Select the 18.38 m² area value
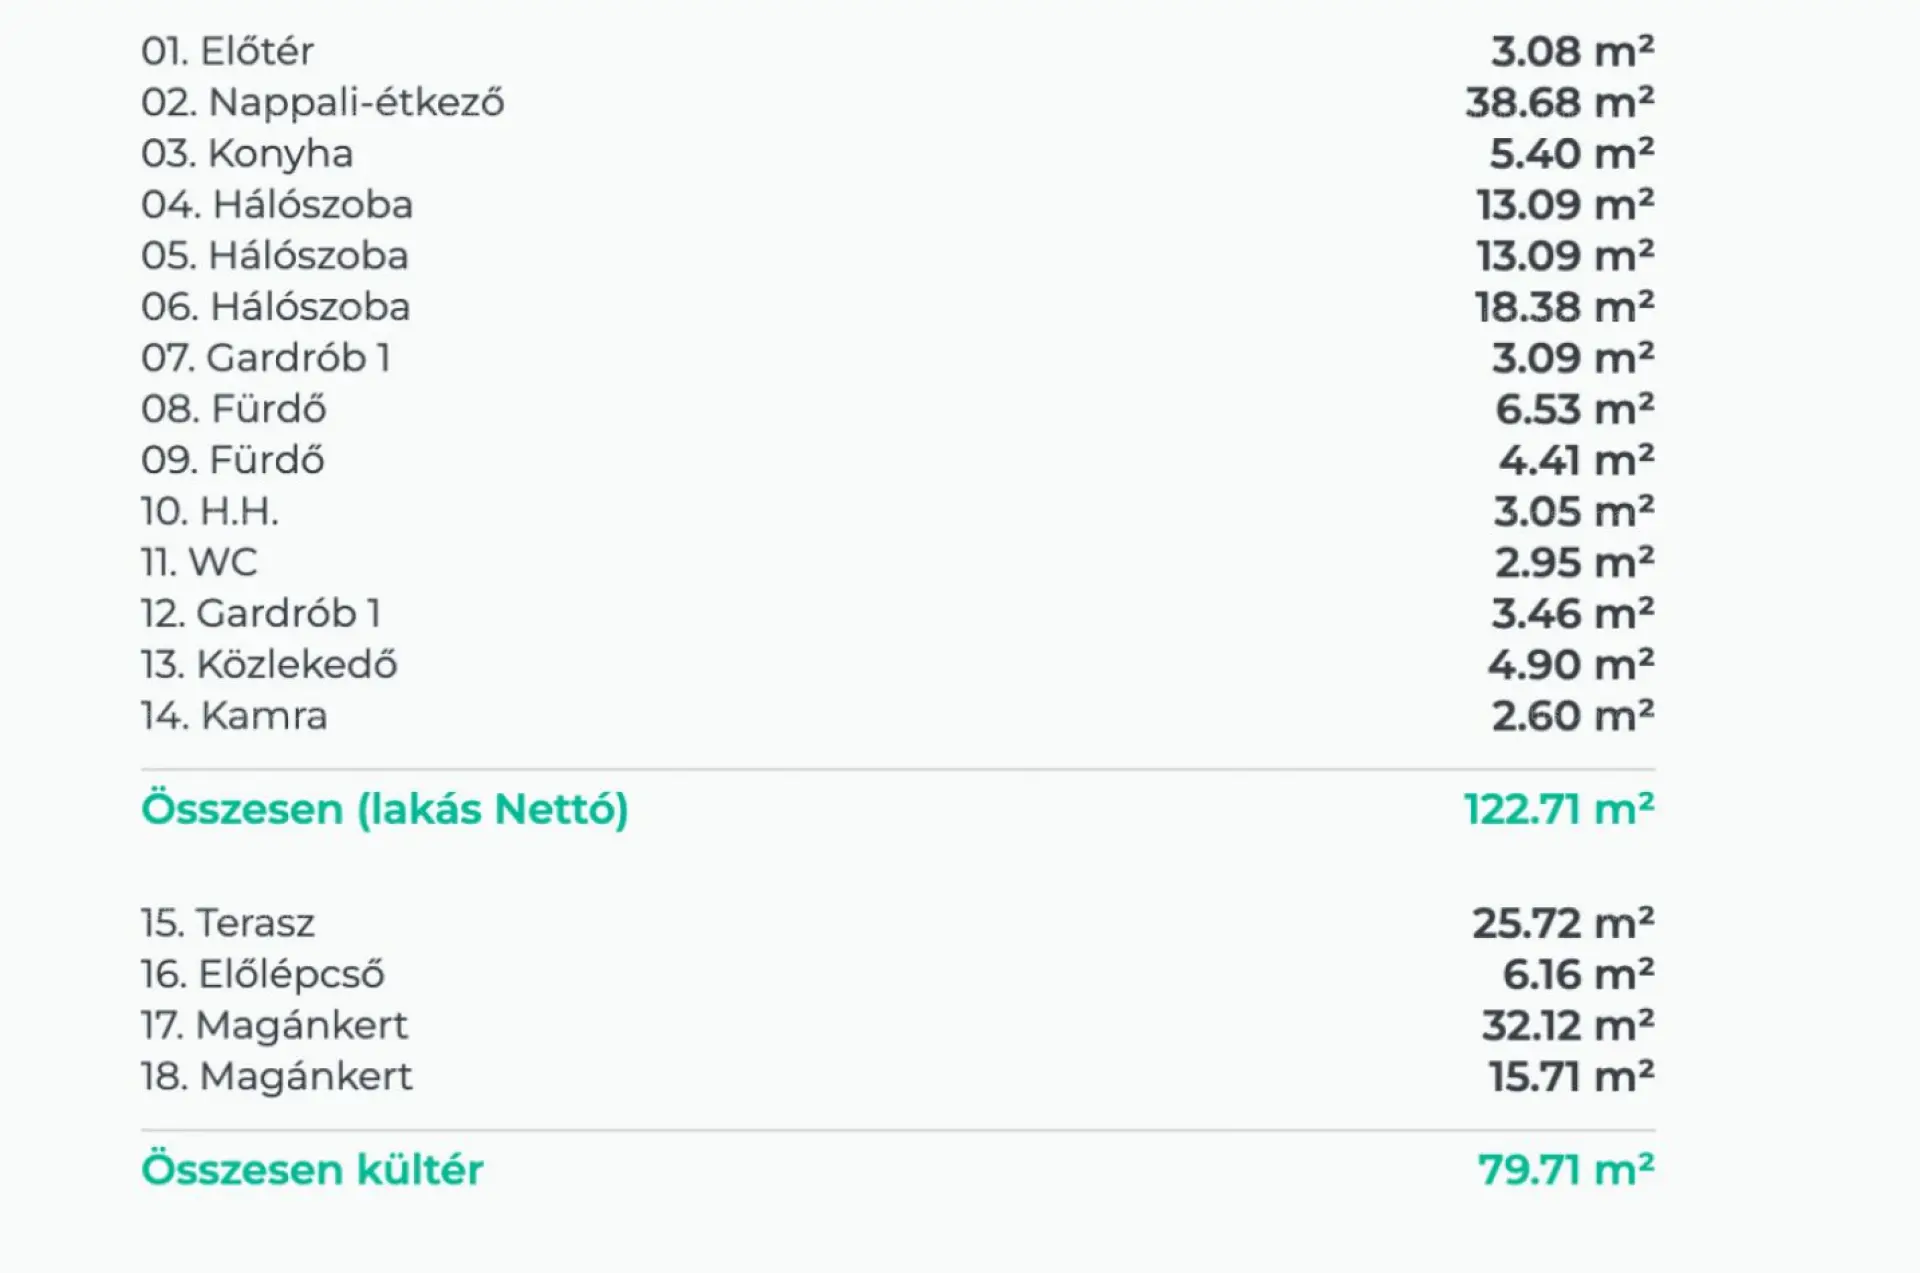Screen dimensions: 1920x1273 (x=1564, y=306)
